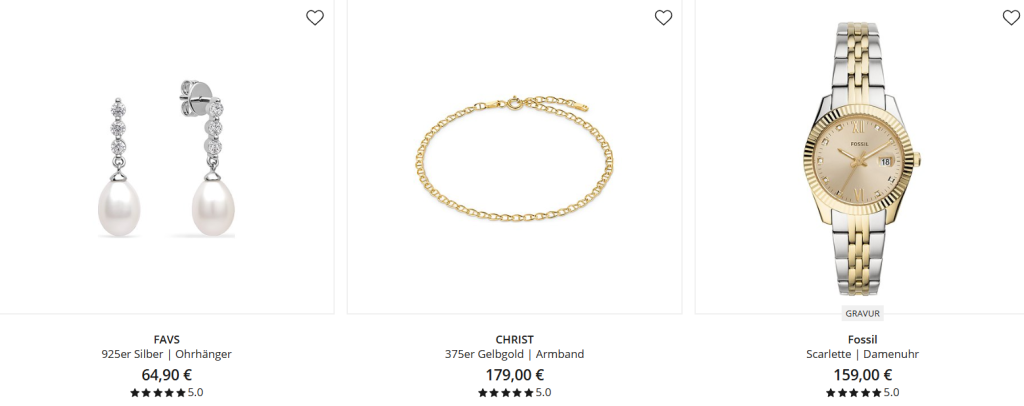
Task: Add FAVS pearl earrings to wishlist heart
Action: (x=315, y=18)
